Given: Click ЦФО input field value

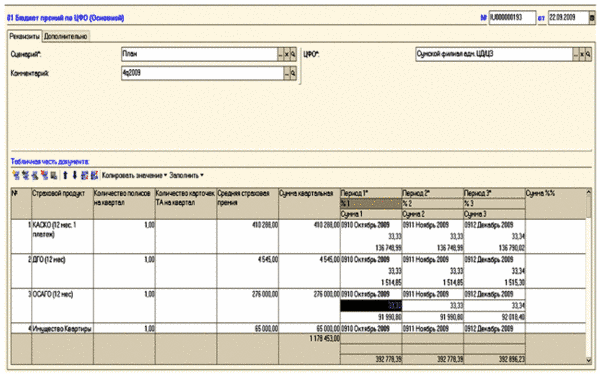Looking at the screenshot, I should tap(494, 54).
